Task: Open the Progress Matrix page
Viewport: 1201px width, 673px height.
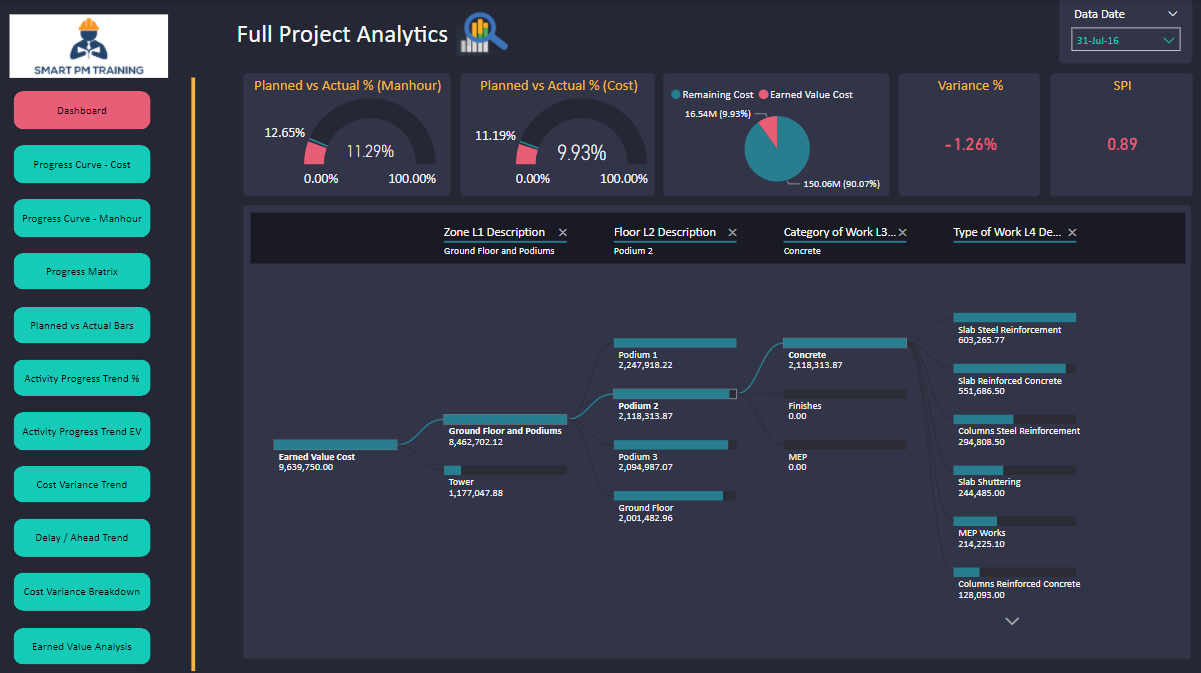Action: [81, 271]
